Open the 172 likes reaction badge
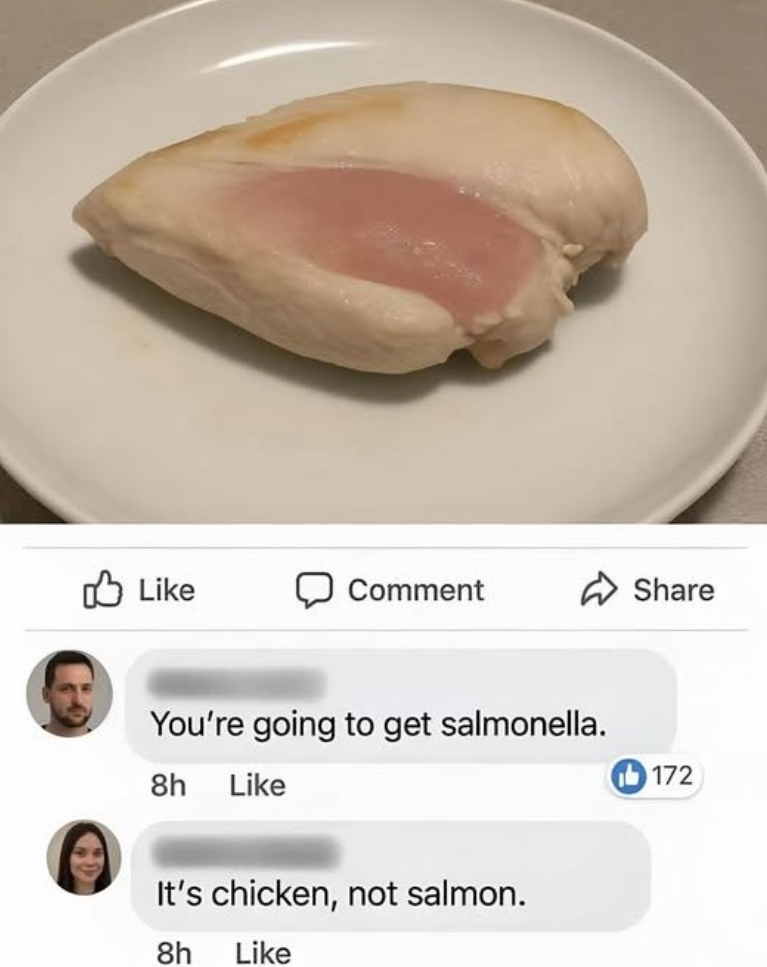The width and height of the screenshot is (767, 967). pos(656,776)
